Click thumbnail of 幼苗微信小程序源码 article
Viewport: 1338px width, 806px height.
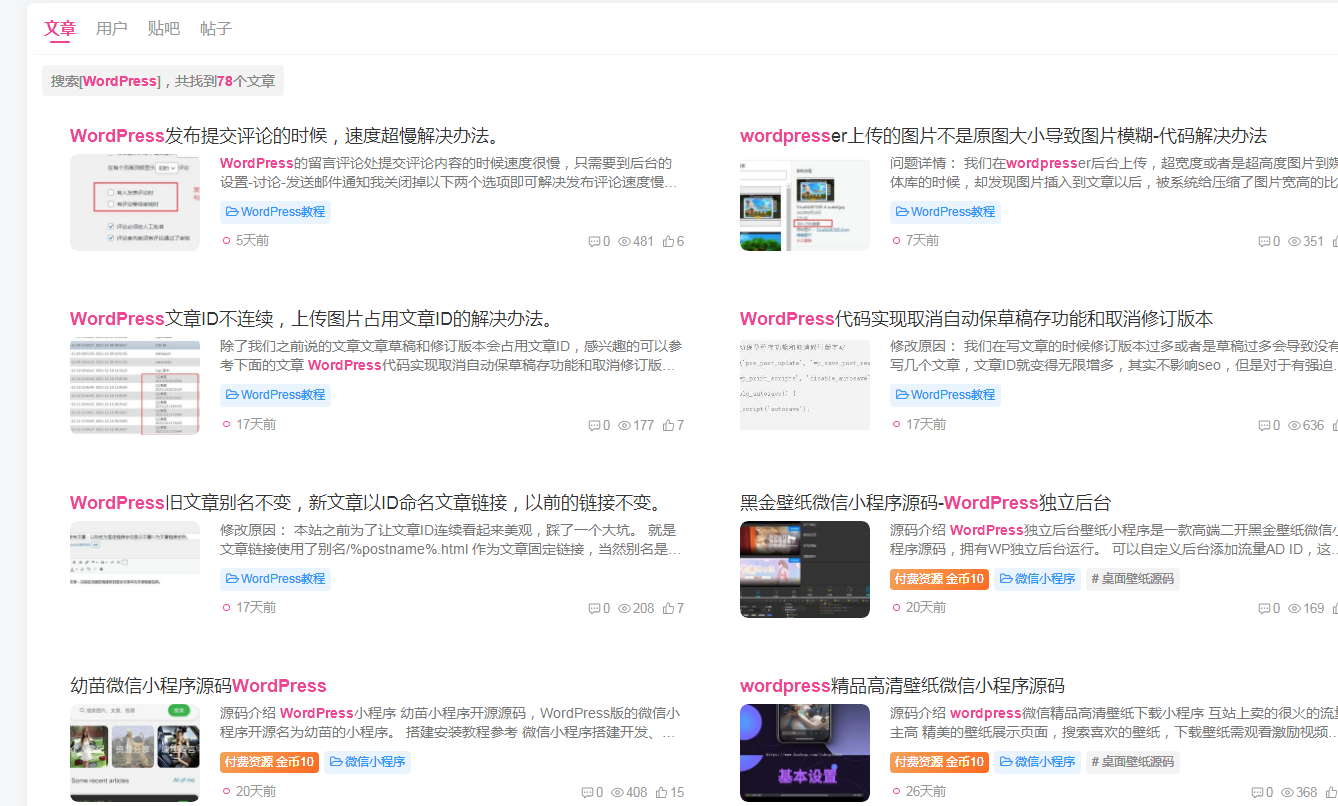pyautogui.click(x=135, y=753)
